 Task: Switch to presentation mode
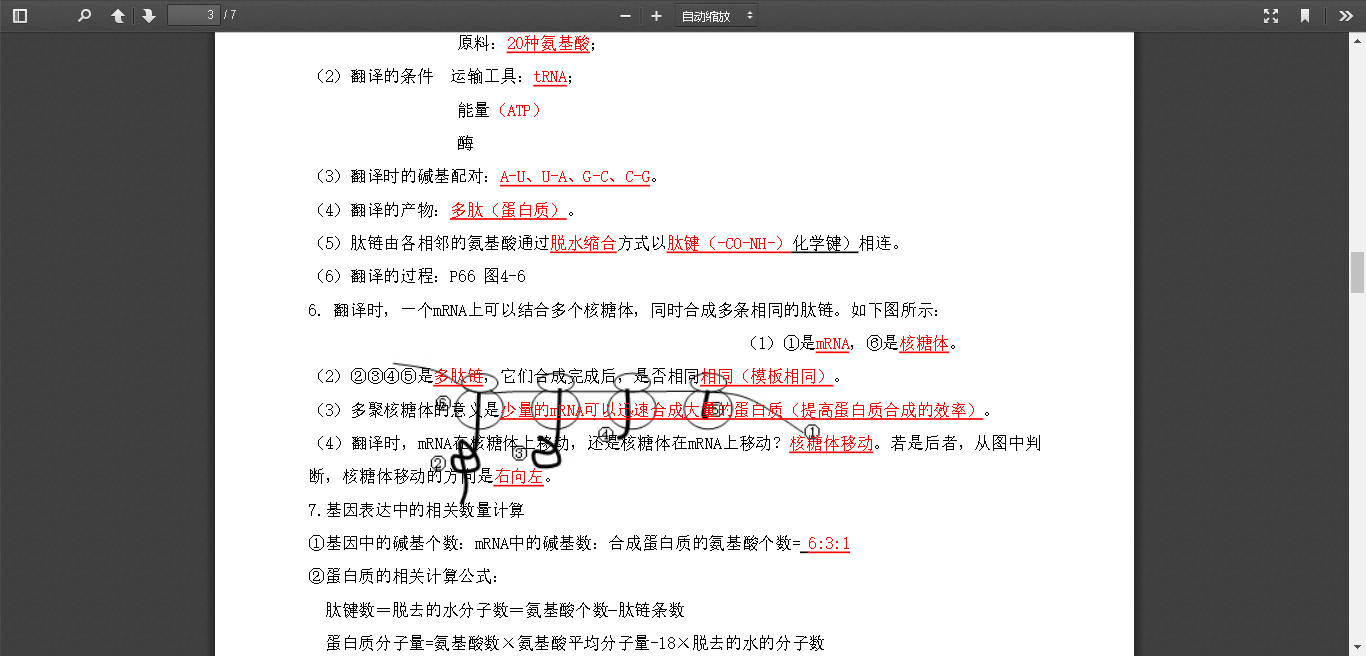click(1271, 16)
